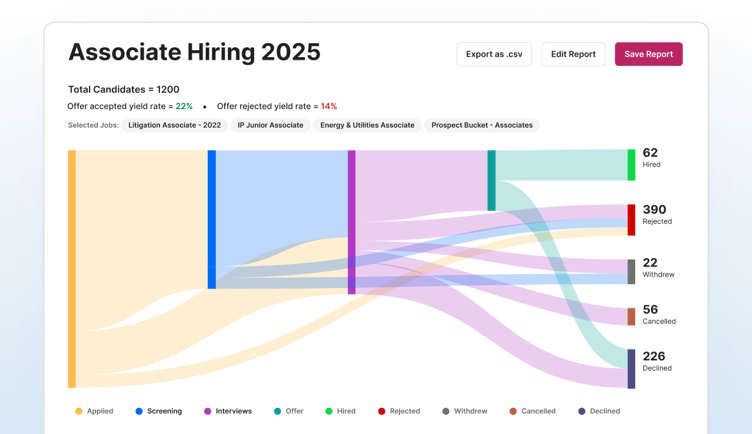
Task: Click the red Rejected legend dot
Action: pyautogui.click(x=382, y=411)
